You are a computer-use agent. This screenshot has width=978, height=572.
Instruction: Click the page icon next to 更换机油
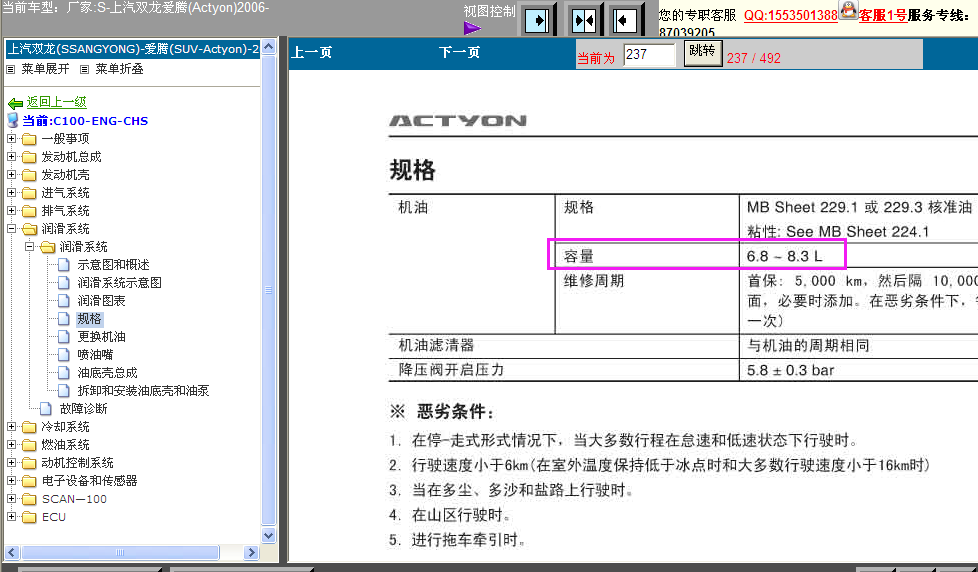click(x=64, y=337)
